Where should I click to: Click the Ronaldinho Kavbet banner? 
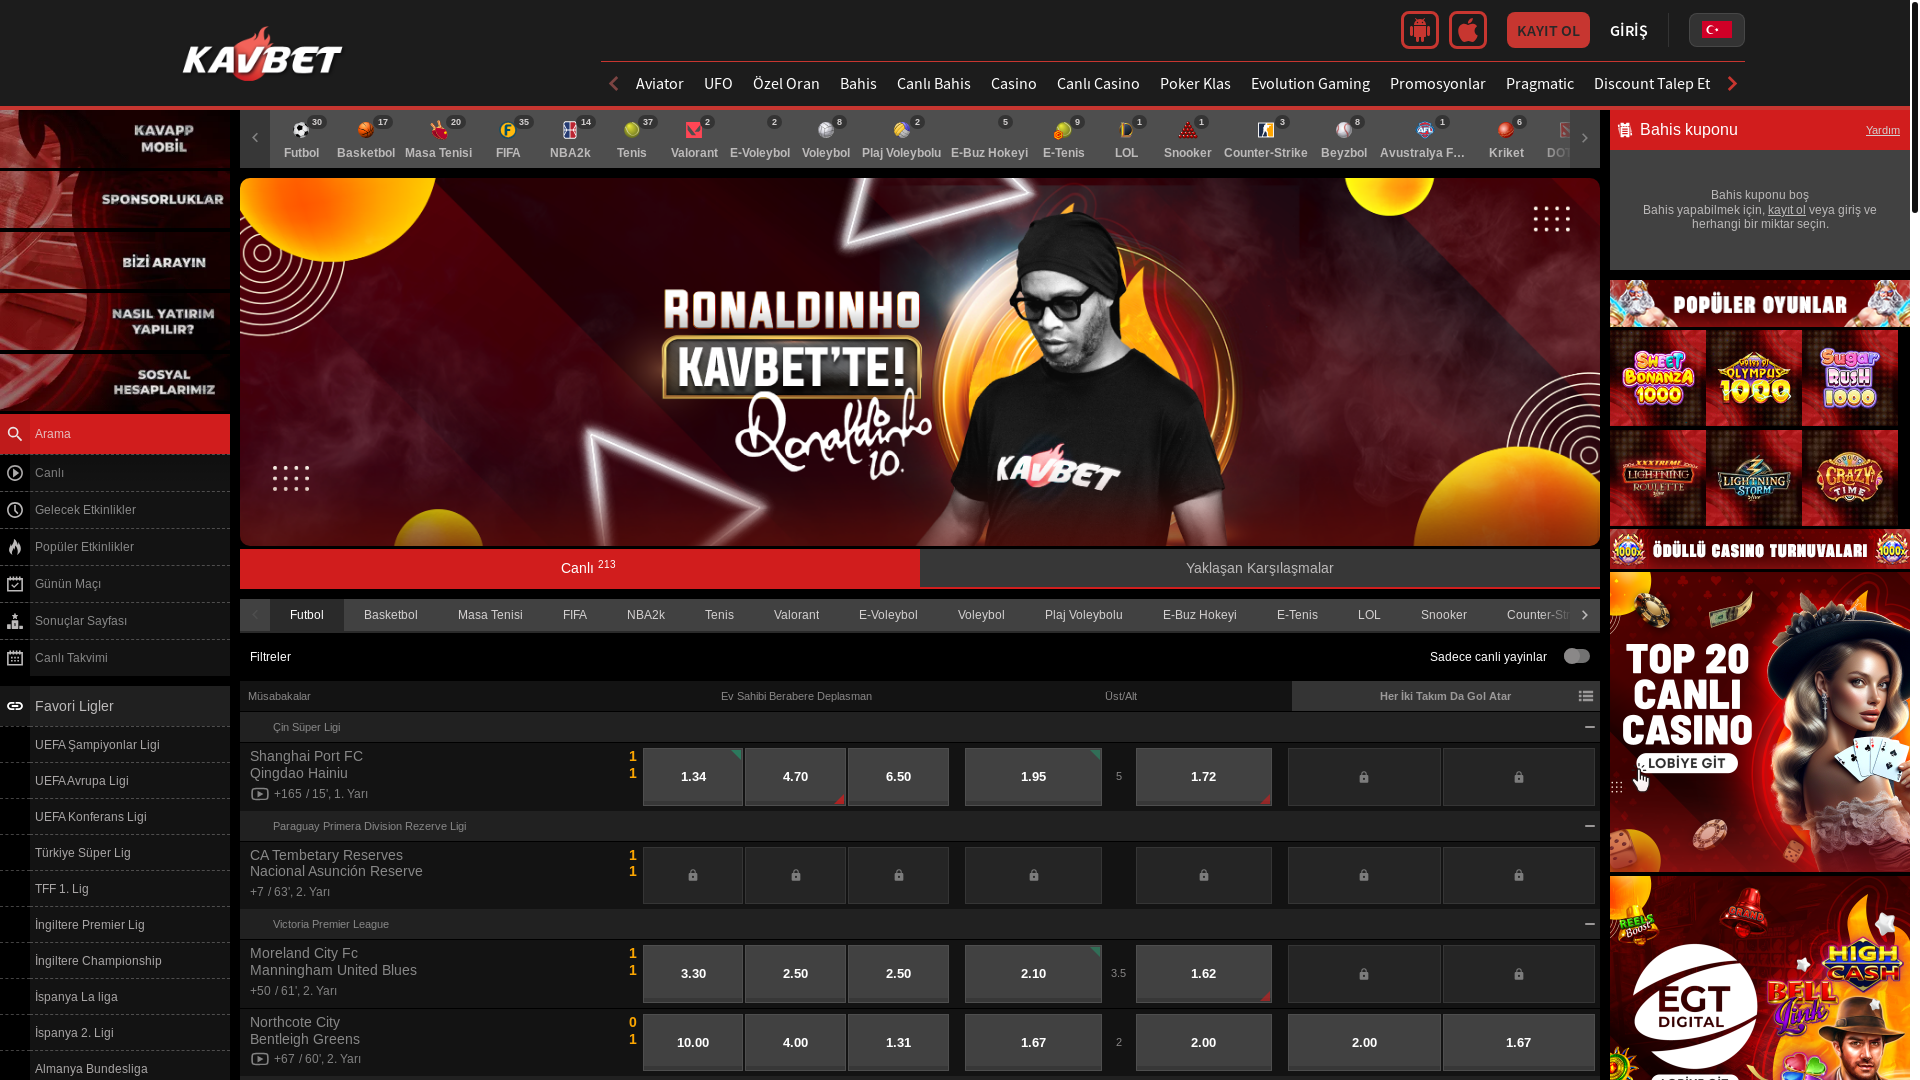pos(920,362)
